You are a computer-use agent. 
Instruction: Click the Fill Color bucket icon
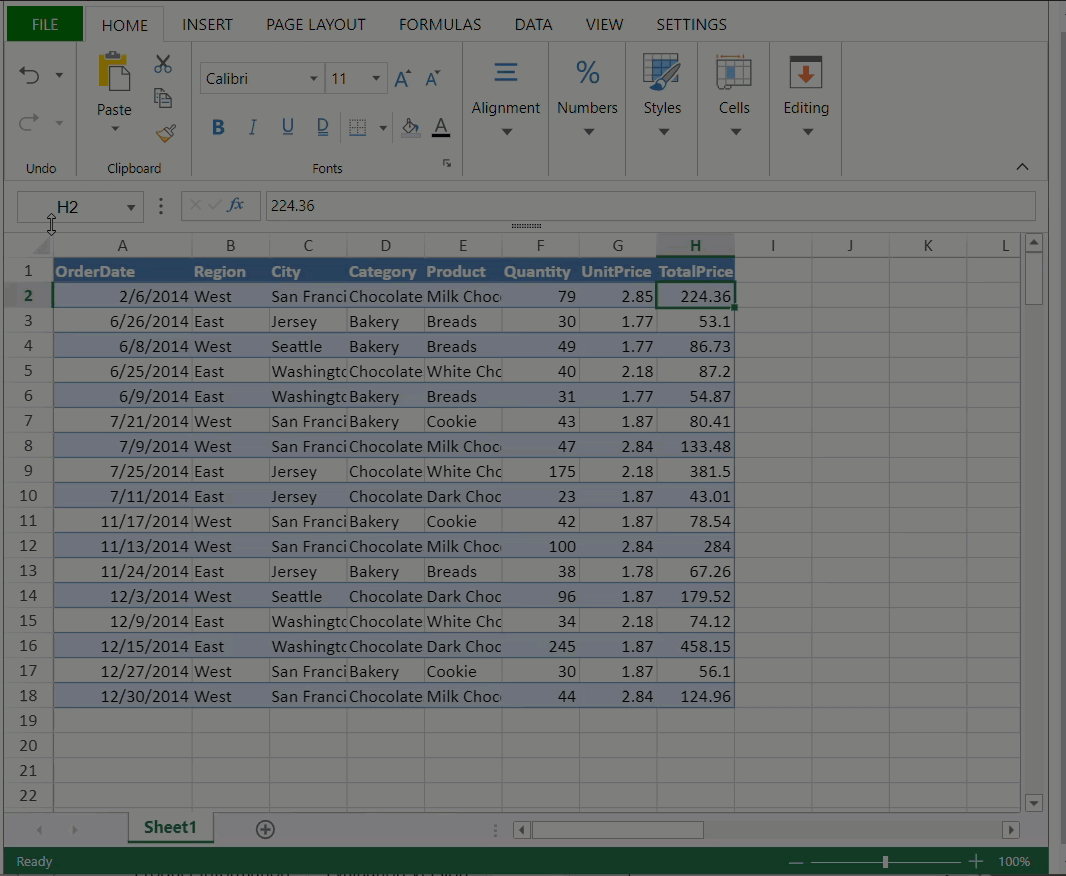pos(410,127)
